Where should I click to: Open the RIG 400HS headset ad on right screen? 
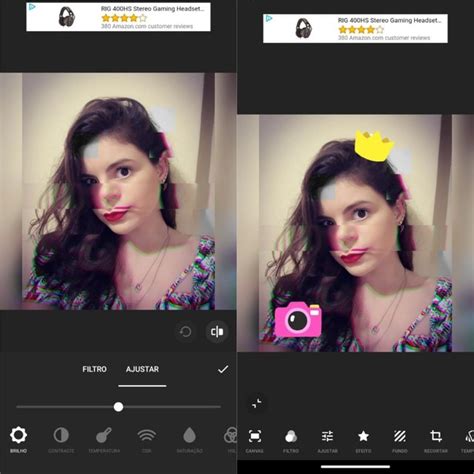(355, 28)
